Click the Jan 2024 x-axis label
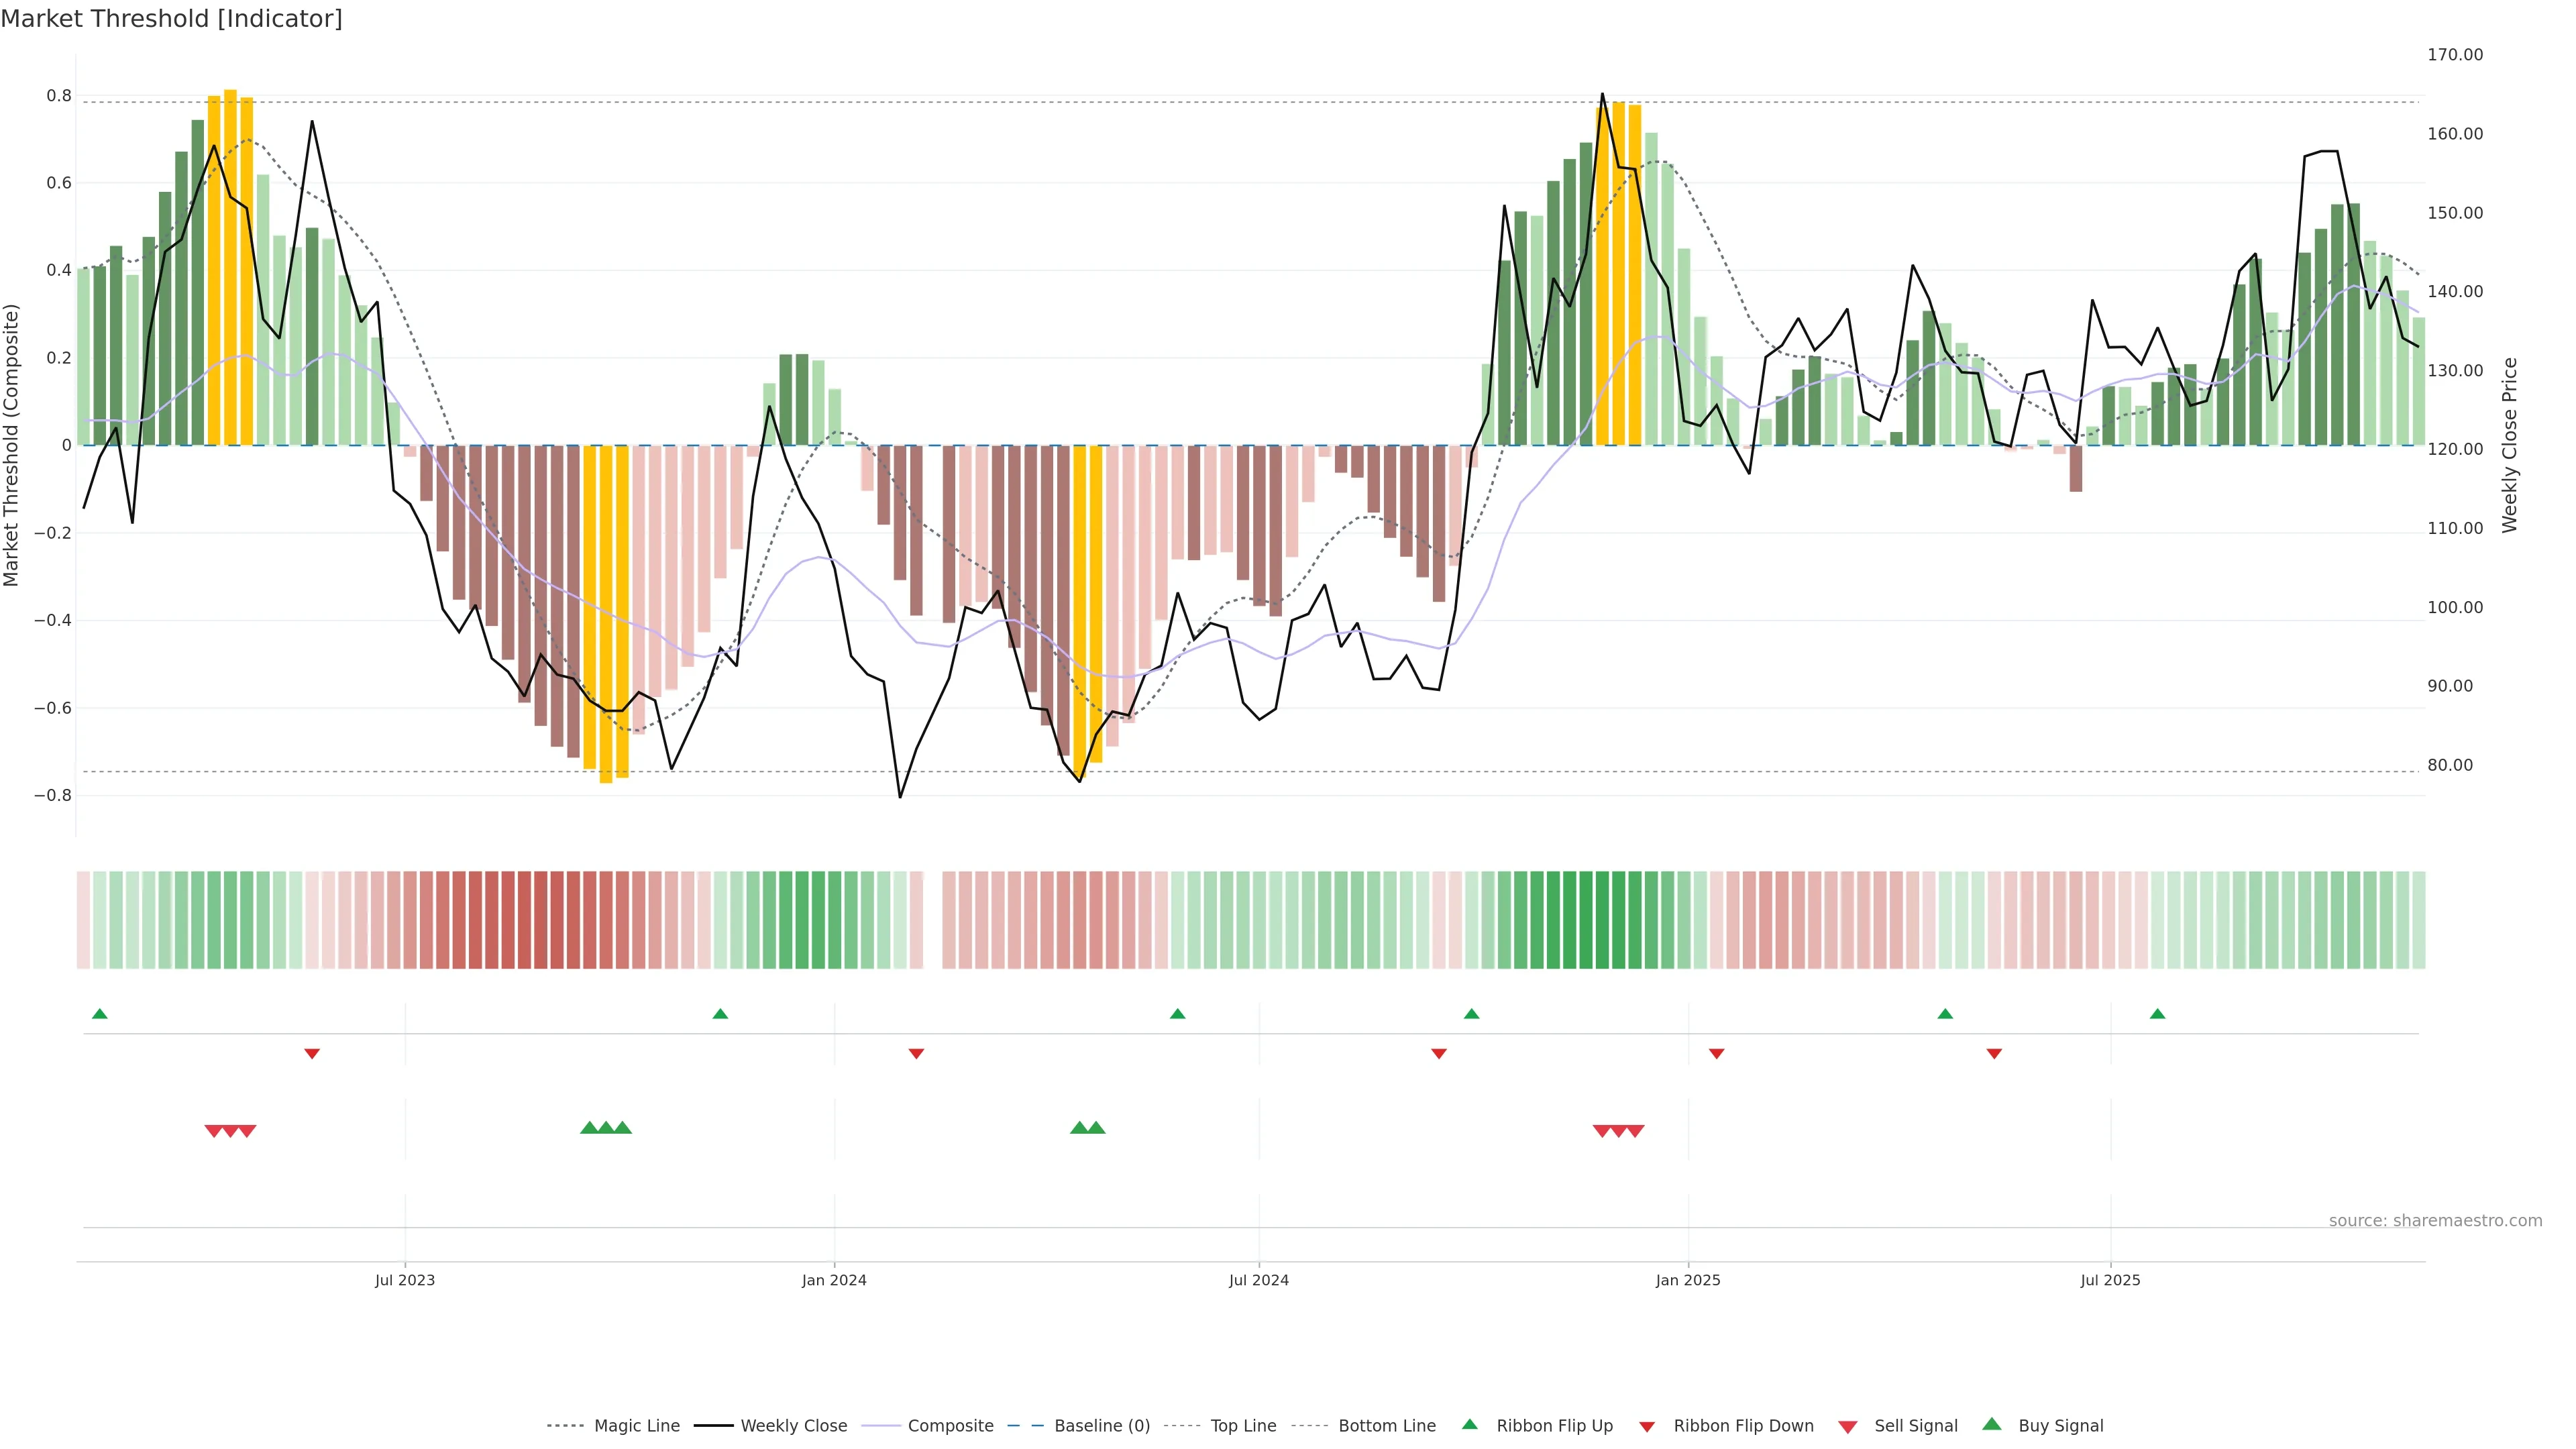The width and height of the screenshot is (2576, 1449). click(x=834, y=1280)
